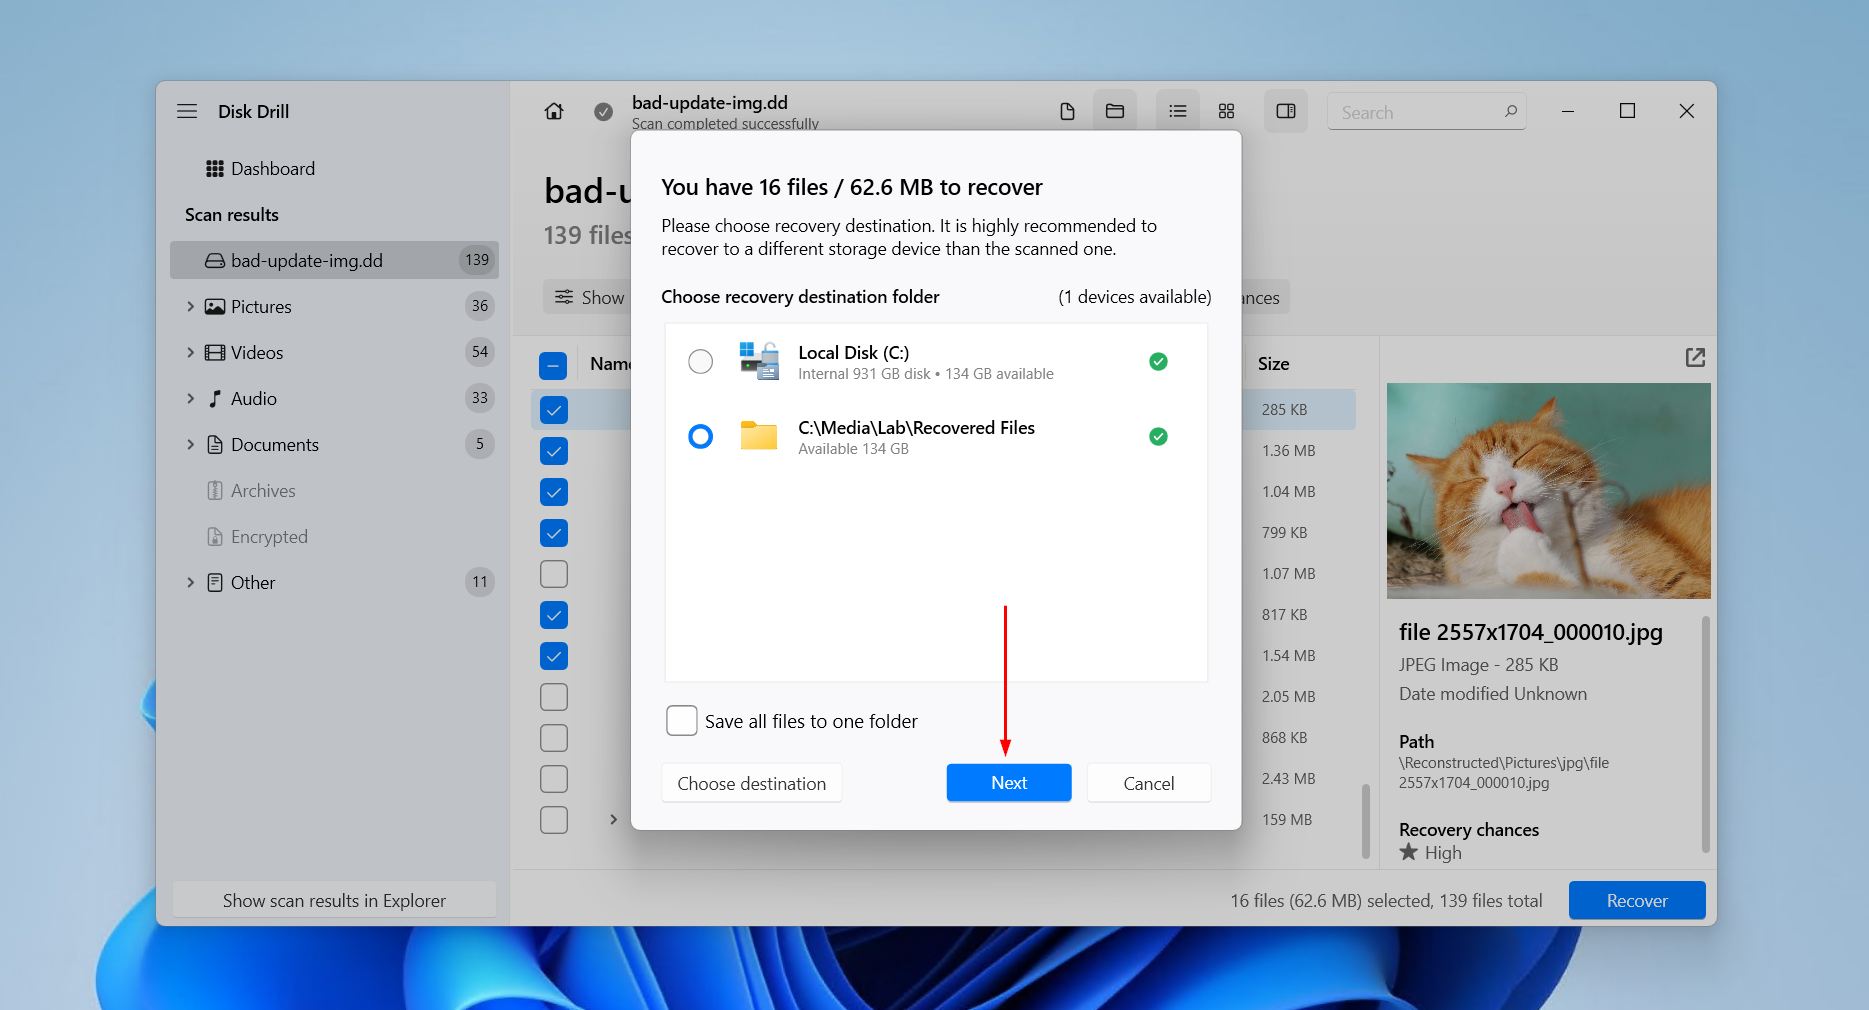
Task: Expand the Documents category
Action: pyautogui.click(x=190, y=444)
